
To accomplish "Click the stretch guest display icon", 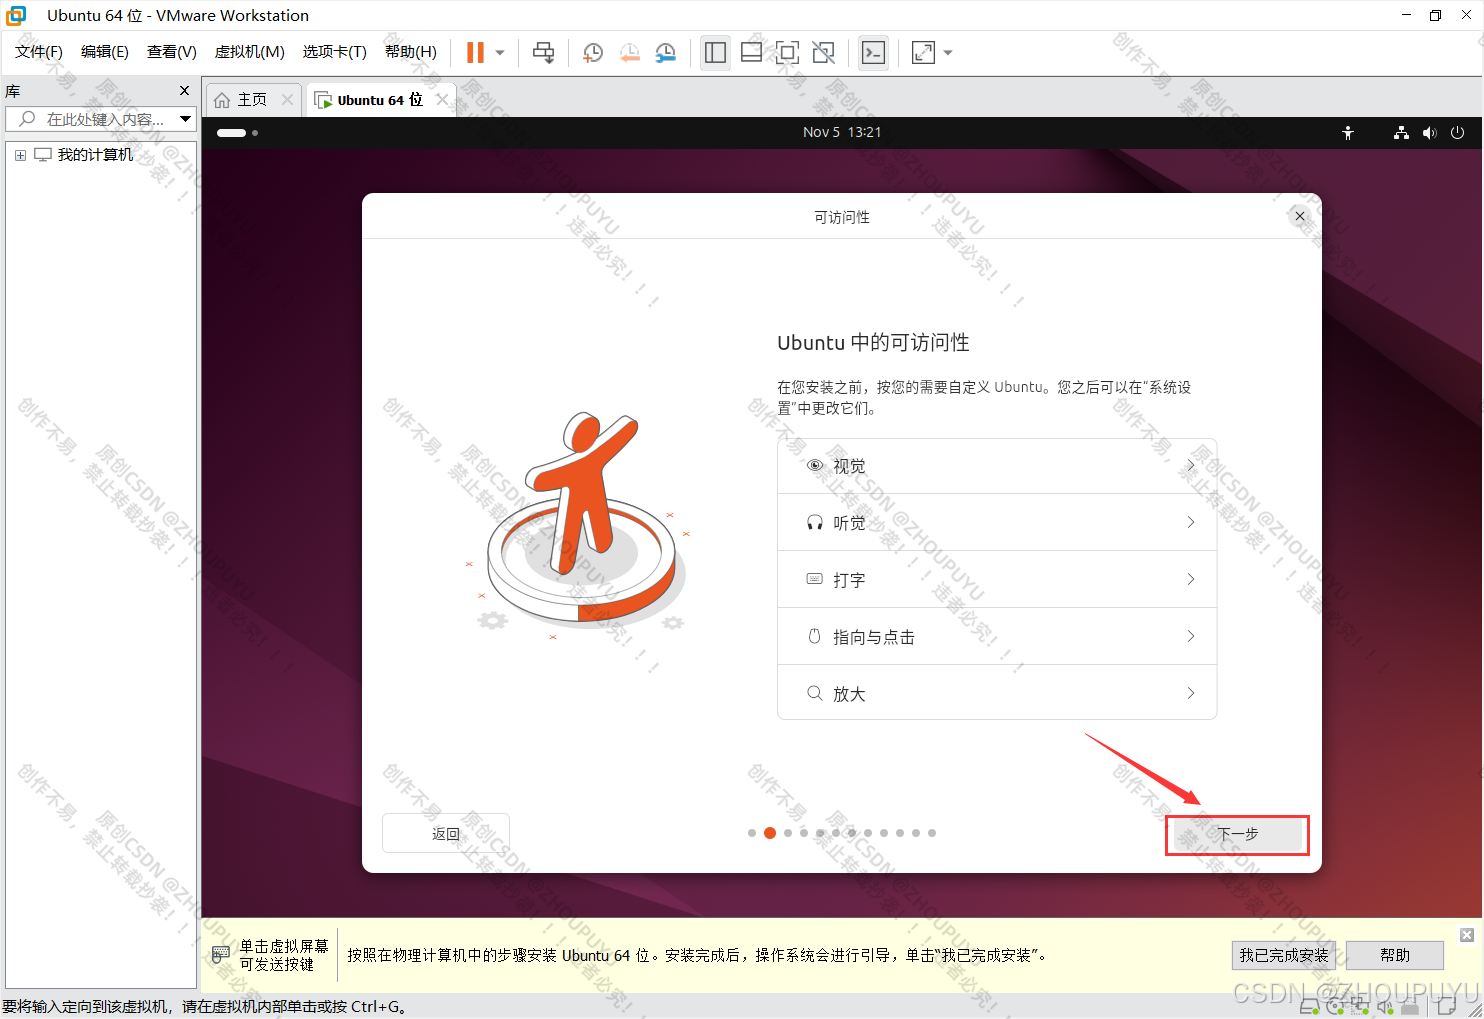I will click(923, 53).
